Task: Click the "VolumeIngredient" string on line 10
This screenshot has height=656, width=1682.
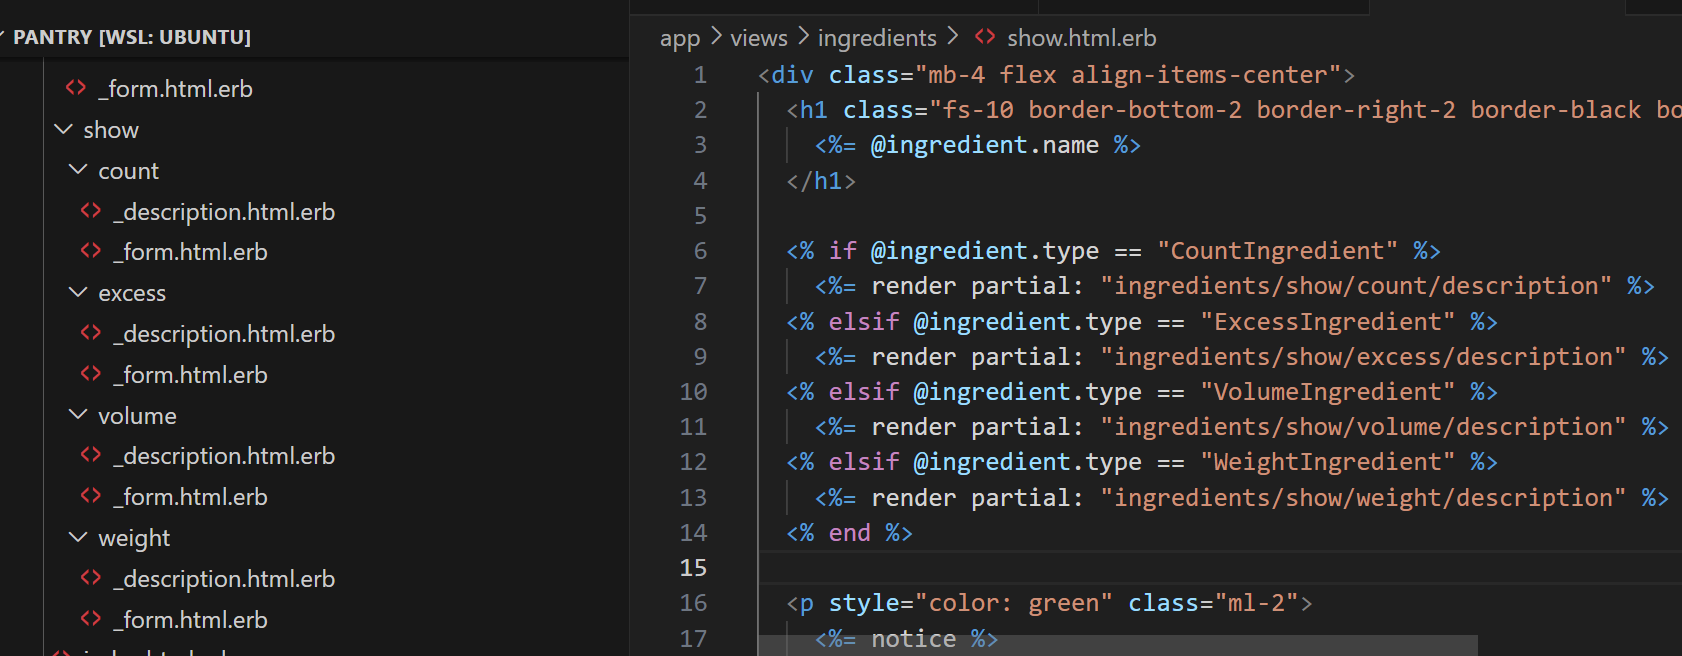Action: pos(1327,392)
